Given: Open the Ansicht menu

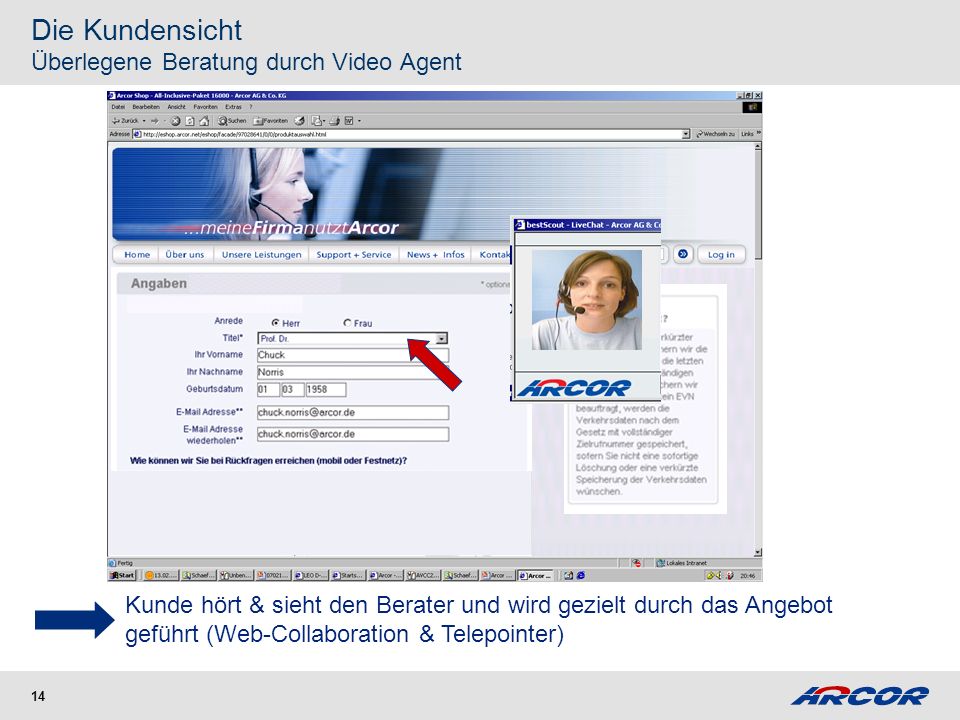Looking at the screenshot, I should (176, 107).
